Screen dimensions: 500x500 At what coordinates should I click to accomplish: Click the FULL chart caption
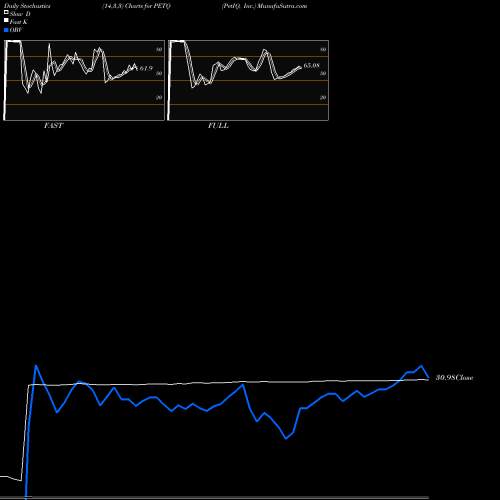218,125
